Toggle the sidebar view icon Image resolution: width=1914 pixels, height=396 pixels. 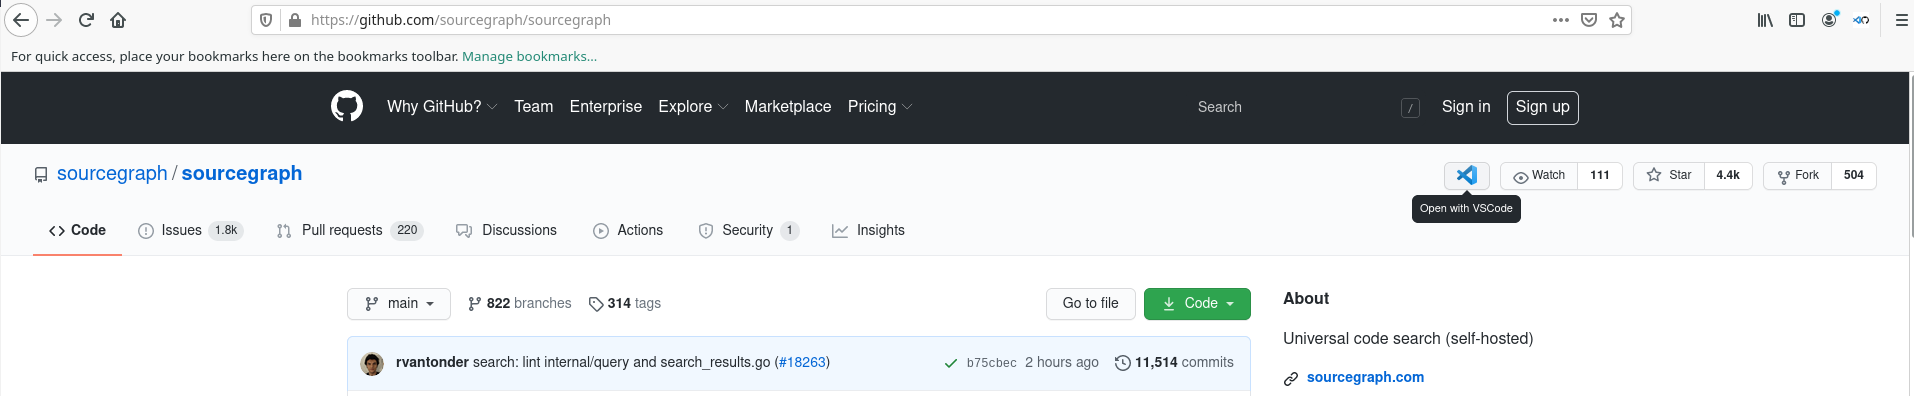[1797, 20]
